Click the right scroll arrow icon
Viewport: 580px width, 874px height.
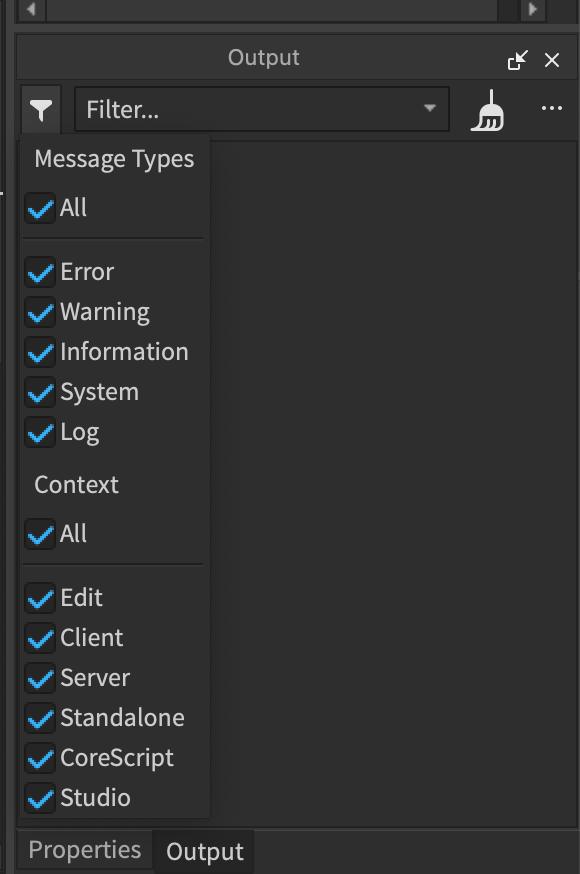[531, 9]
